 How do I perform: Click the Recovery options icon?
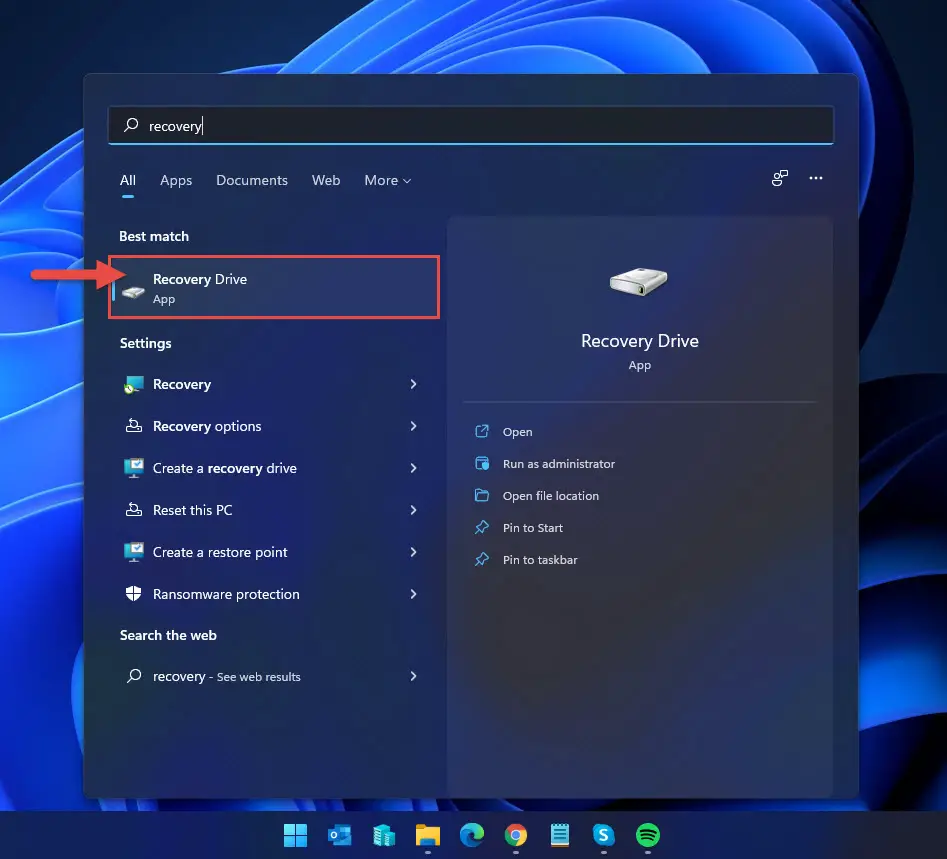(133, 426)
